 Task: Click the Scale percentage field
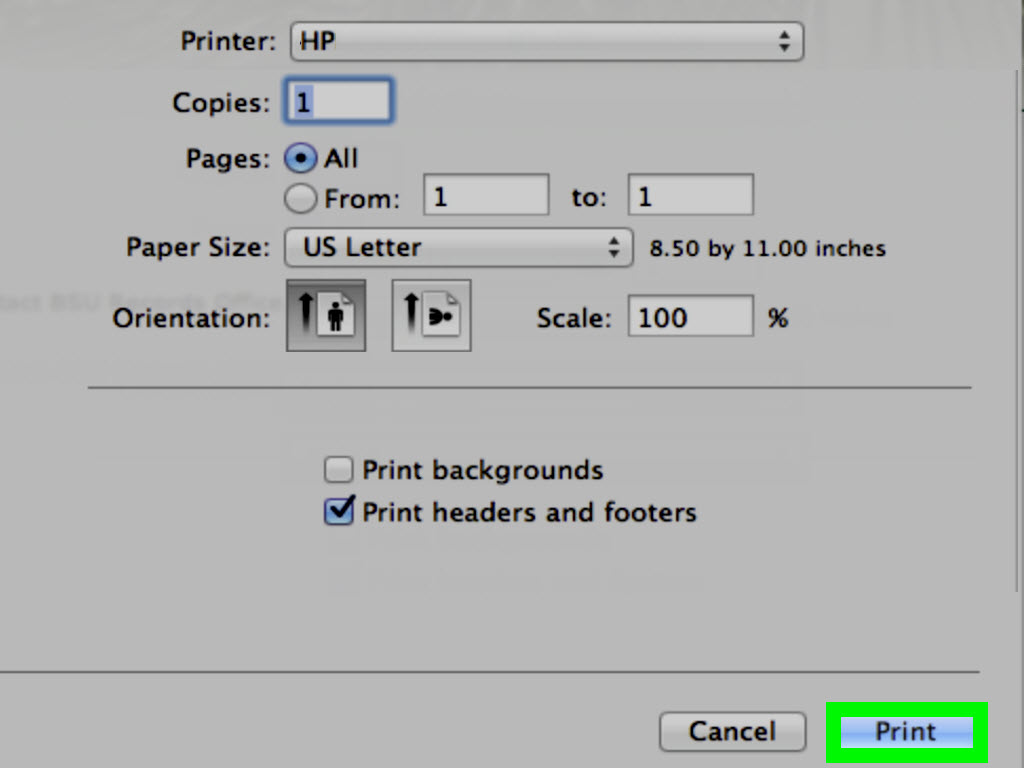[691, 316]
